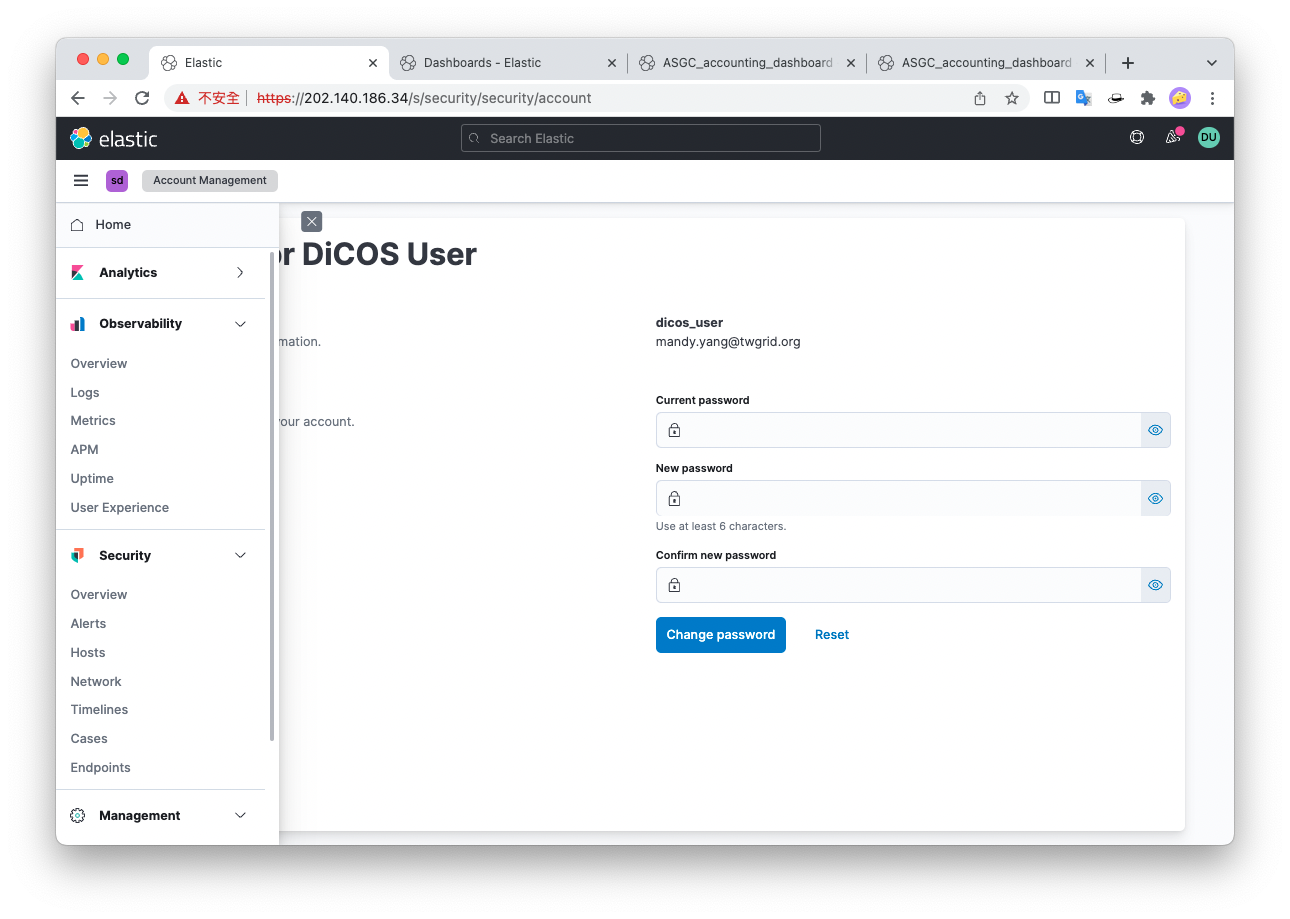Click the Chrome profile avatar

tap(1180, 98)
